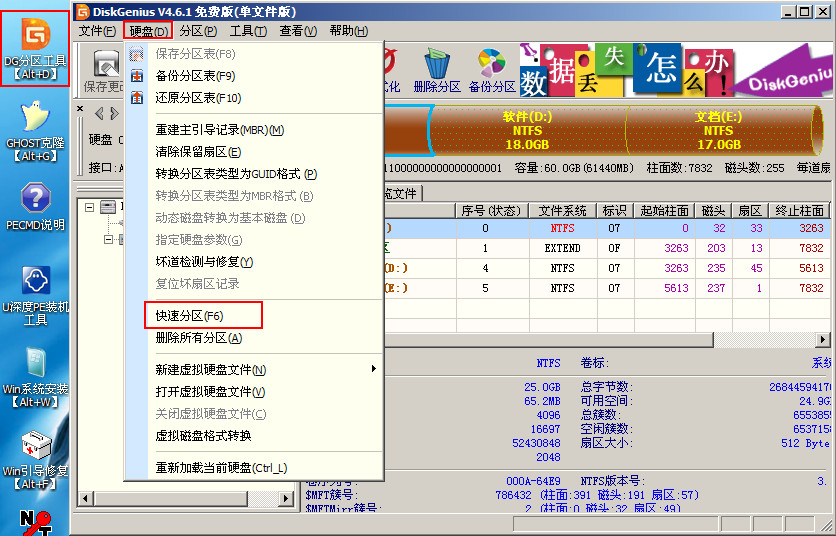Click the 保存分区表 menu item icon

pyautogui.click(x=137, y=54)
